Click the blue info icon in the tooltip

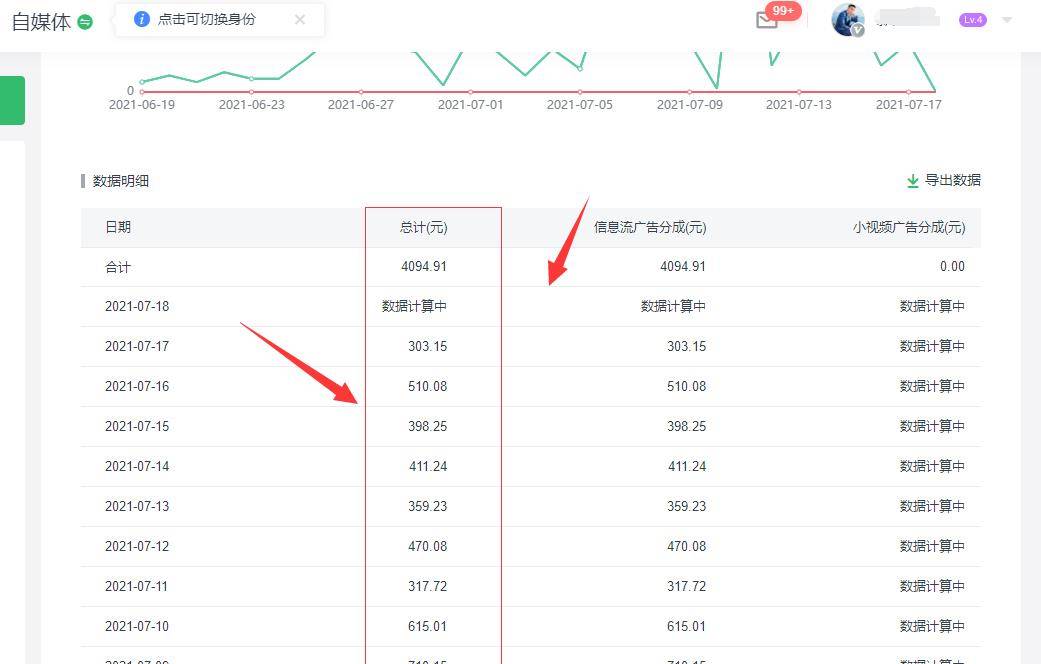[x=142, y=19]
